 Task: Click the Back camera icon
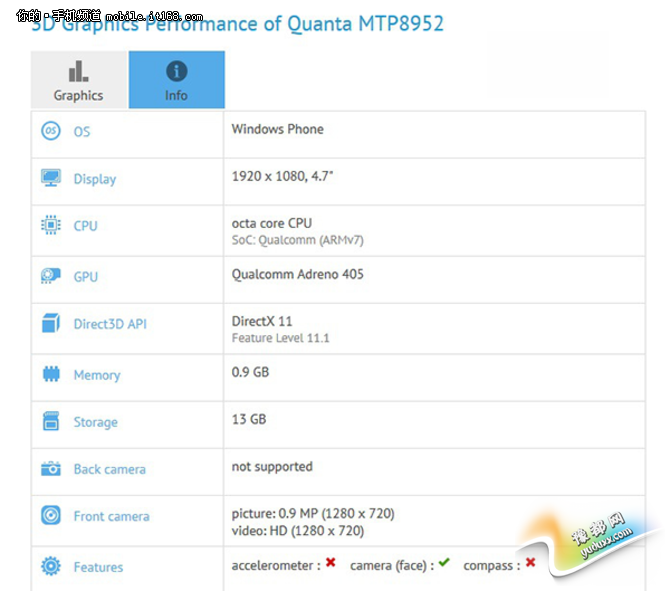coord(51,469)
